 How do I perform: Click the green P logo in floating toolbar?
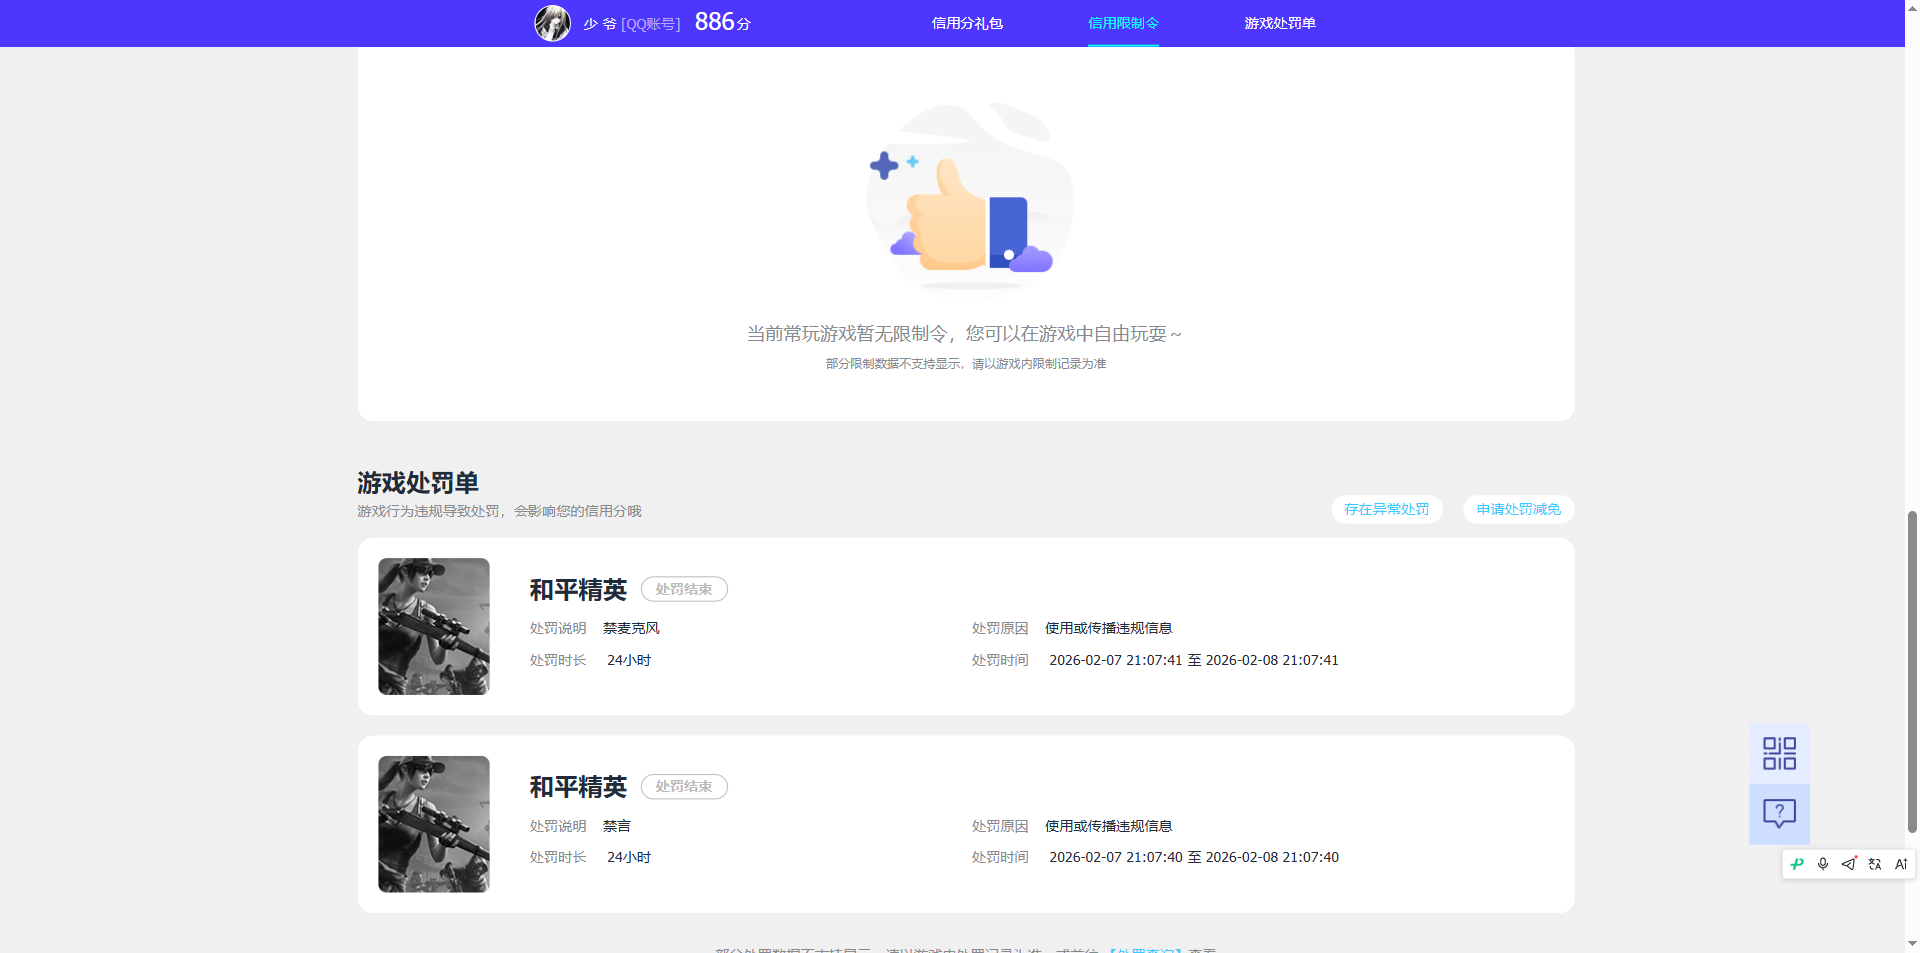pyautogui.click(x=1797, y=864)
